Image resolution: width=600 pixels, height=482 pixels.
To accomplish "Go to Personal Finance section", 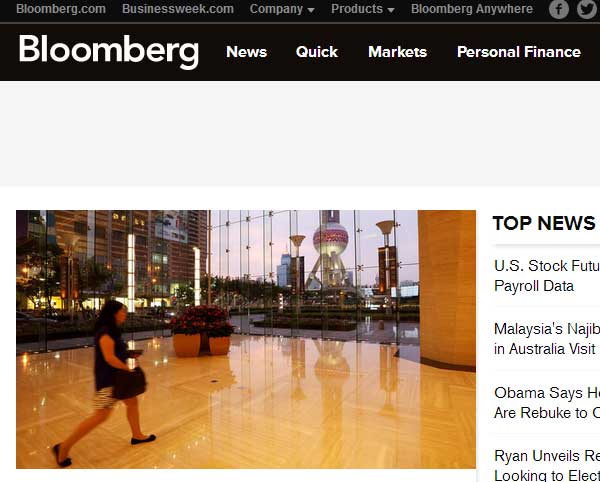I will point(518,52).
